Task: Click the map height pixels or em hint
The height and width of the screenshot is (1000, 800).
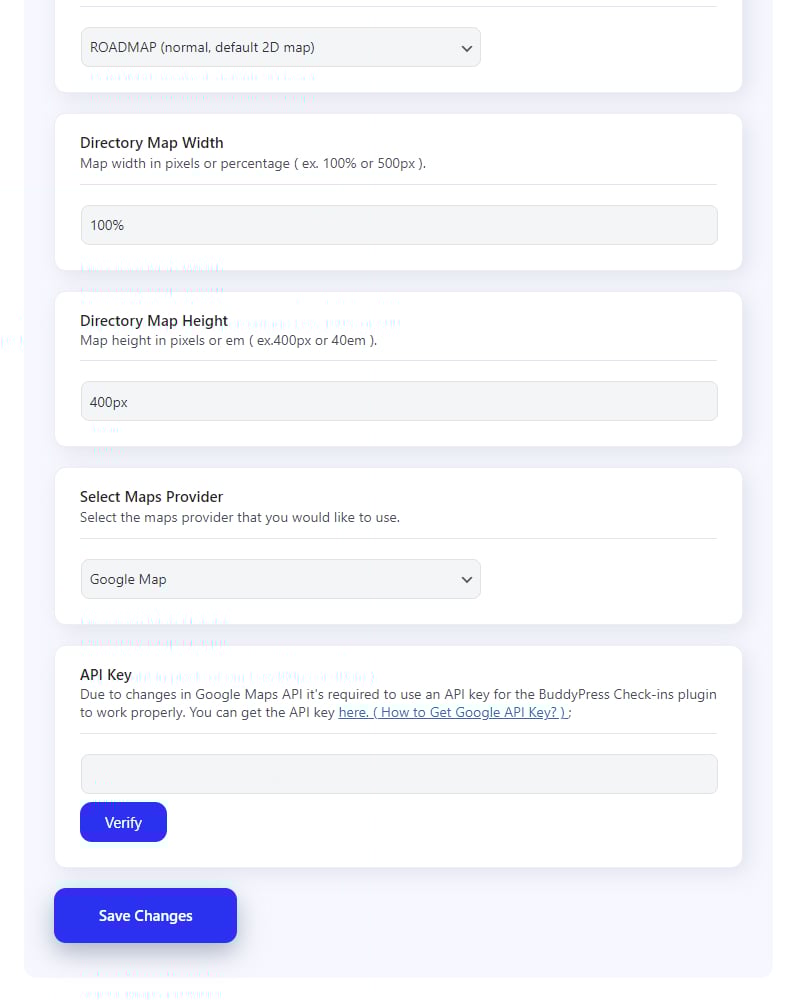Action: pos(228,340)
